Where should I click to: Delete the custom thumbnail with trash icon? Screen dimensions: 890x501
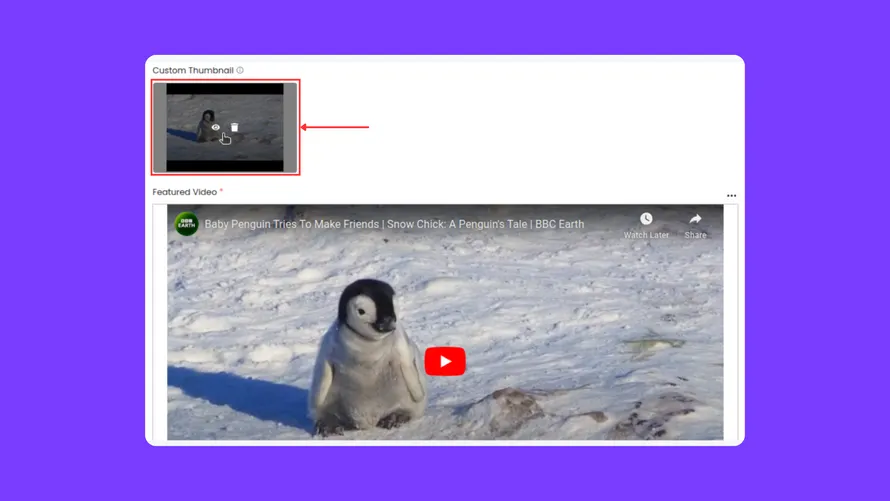(x=235, y=127)
